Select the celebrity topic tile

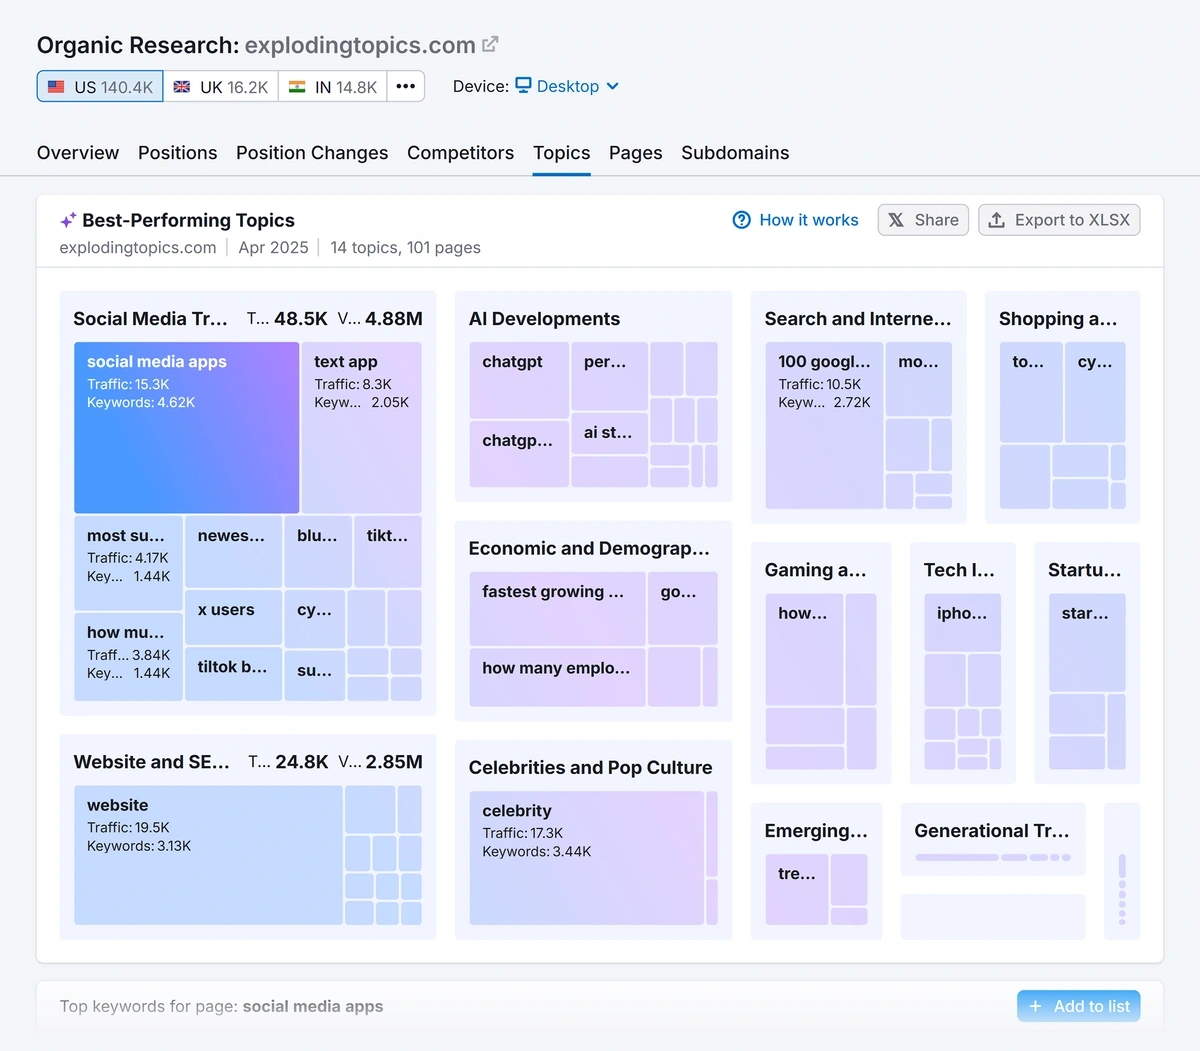587,857
